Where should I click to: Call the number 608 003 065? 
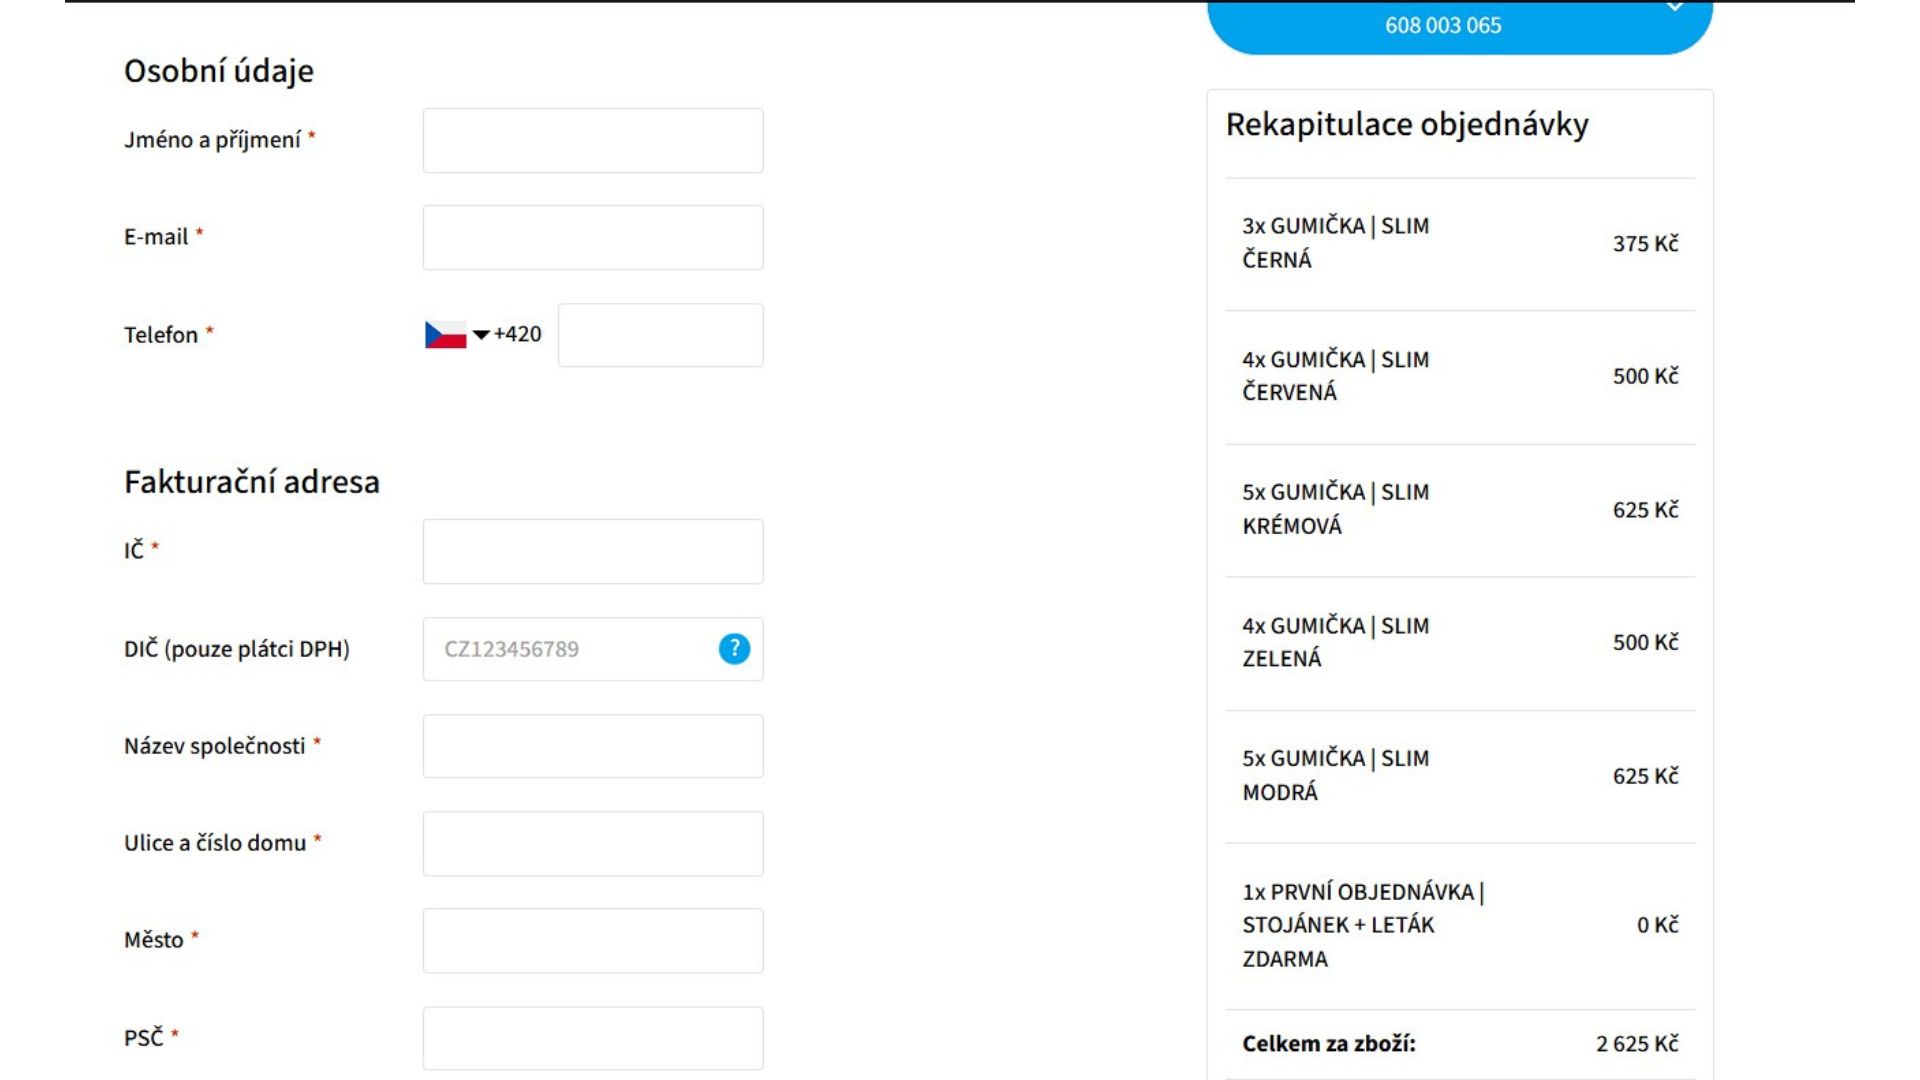coord(1442,25)
